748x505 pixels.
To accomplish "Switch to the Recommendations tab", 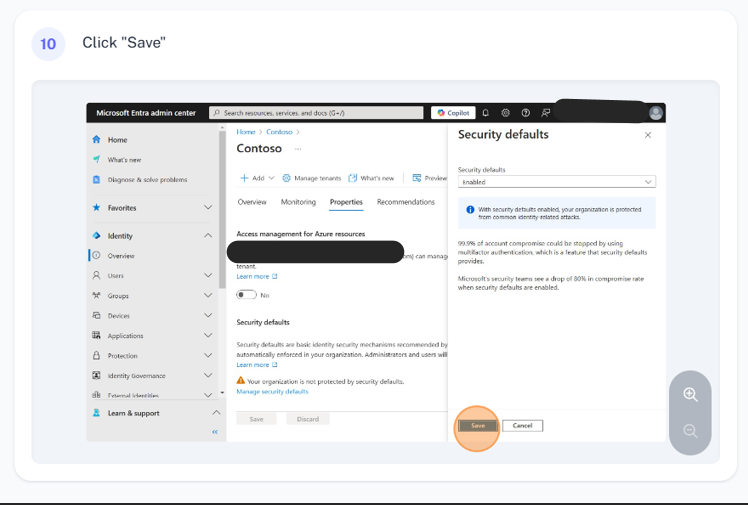I will (x=406, y=202).
